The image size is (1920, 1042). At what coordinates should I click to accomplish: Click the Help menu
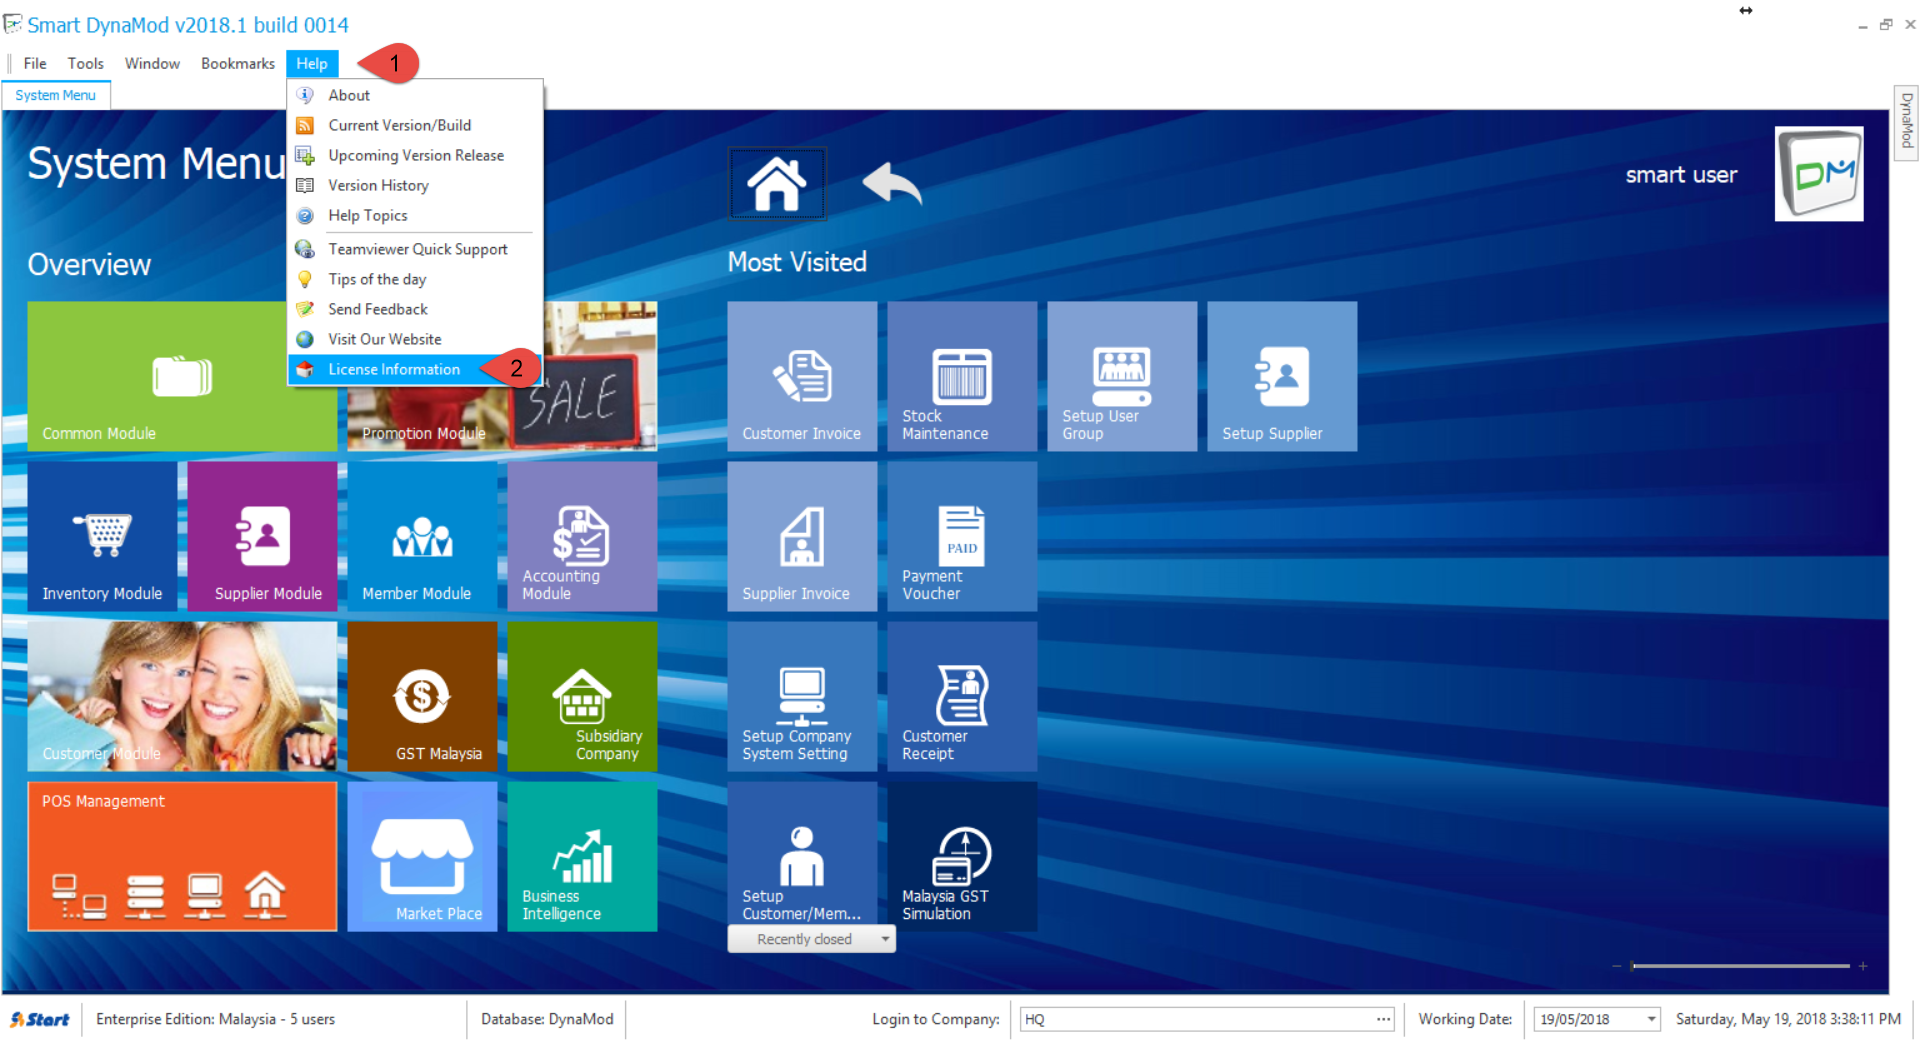coord(312,63)
